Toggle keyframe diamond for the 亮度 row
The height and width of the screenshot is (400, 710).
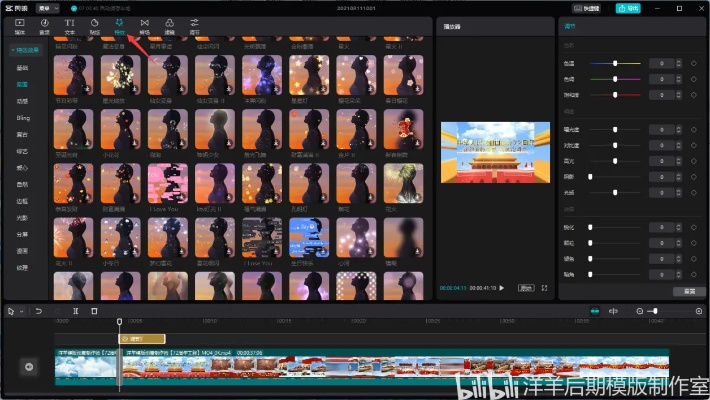tap(693, 129)
